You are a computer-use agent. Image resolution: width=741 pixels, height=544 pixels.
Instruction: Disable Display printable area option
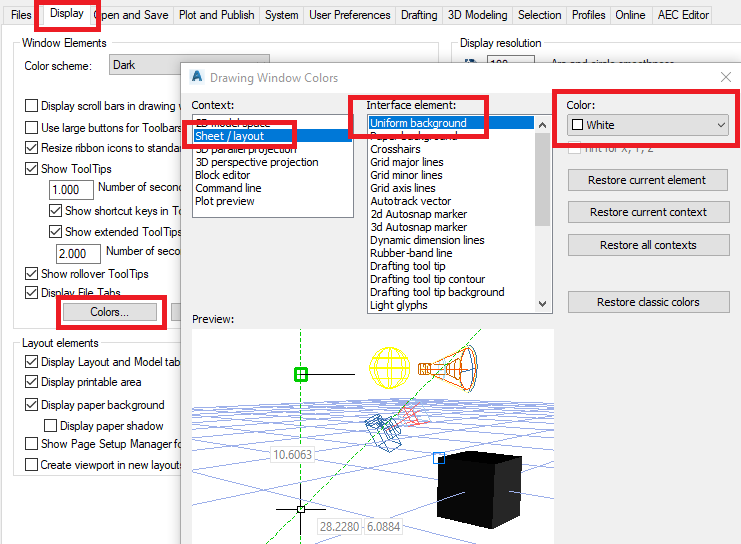31,382
